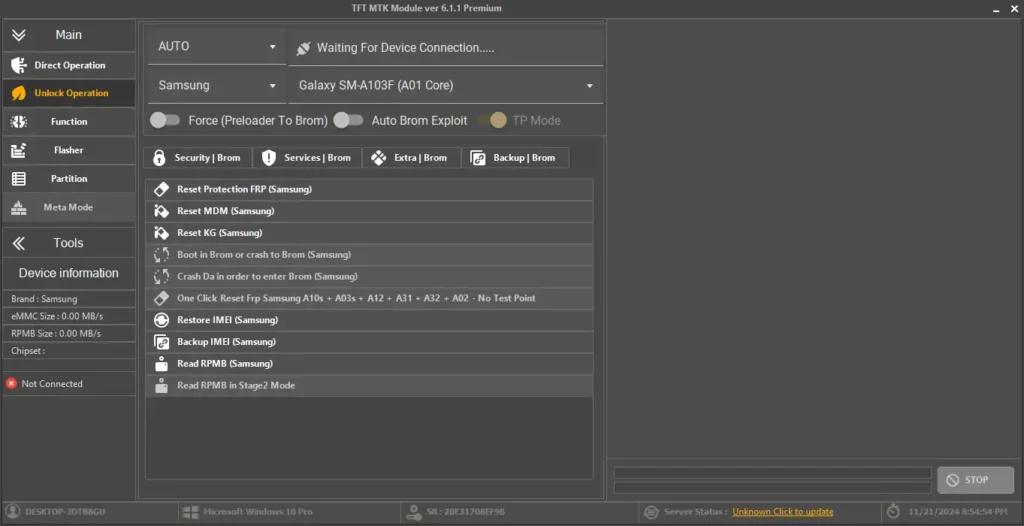This screenshot has width=1024, height=526.
Task: Click the Not Connected status indicator
Action: (44, 384)
